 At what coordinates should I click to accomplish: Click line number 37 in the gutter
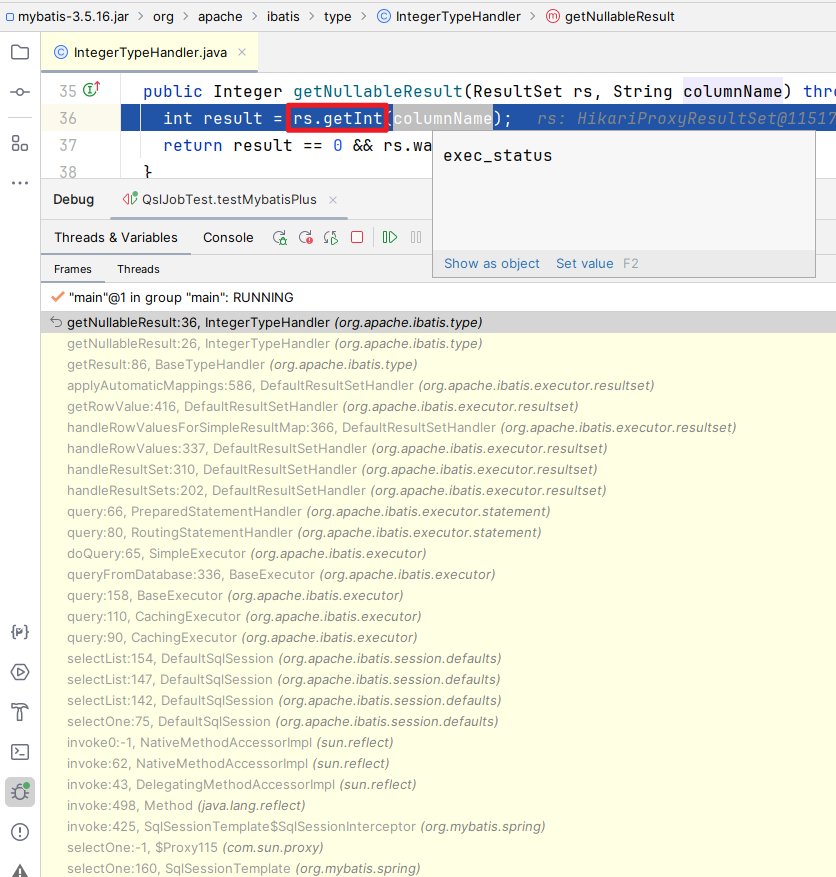[x=68, y=145]
